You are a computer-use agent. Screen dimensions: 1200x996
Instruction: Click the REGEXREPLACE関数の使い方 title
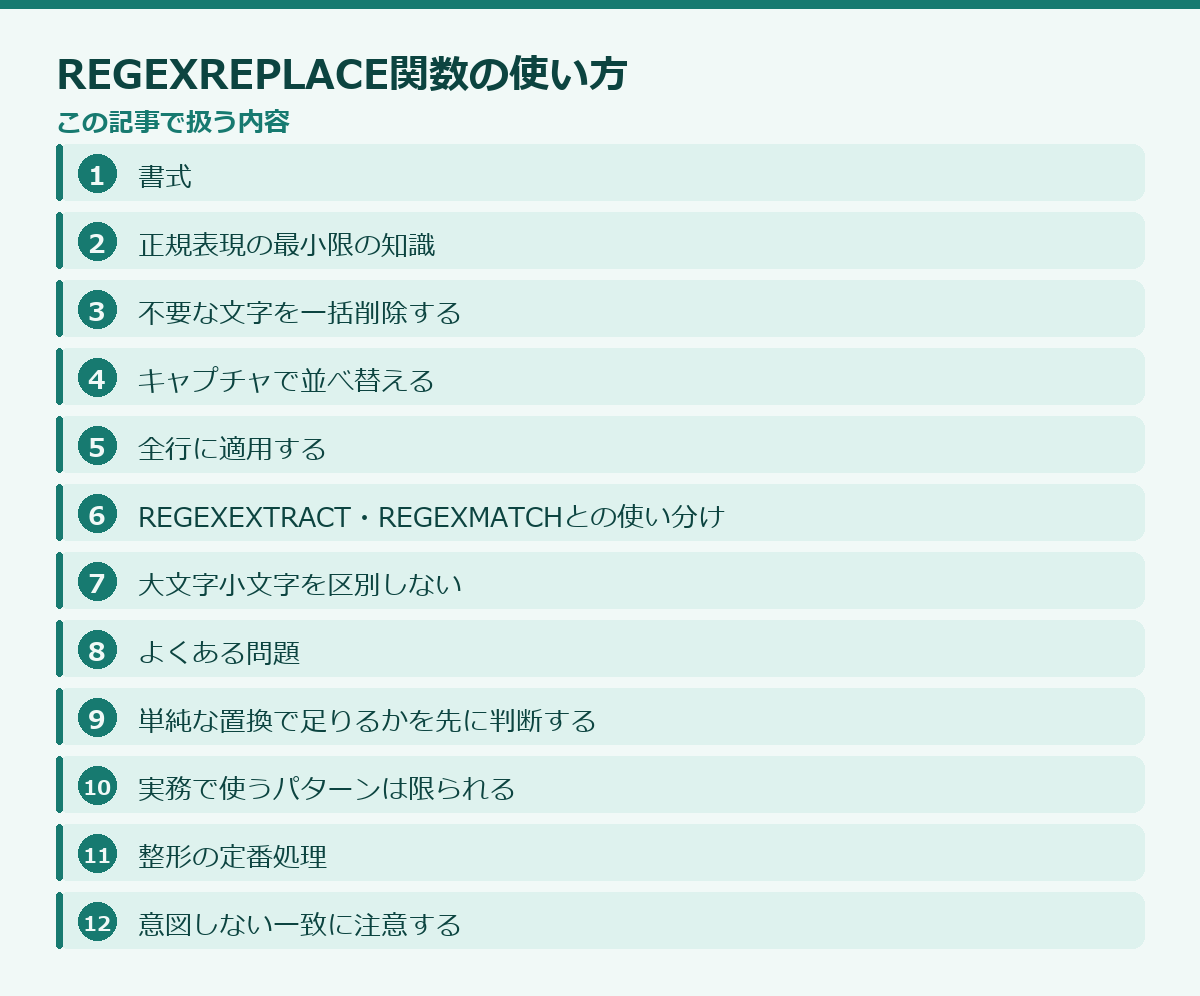point(342,75)
